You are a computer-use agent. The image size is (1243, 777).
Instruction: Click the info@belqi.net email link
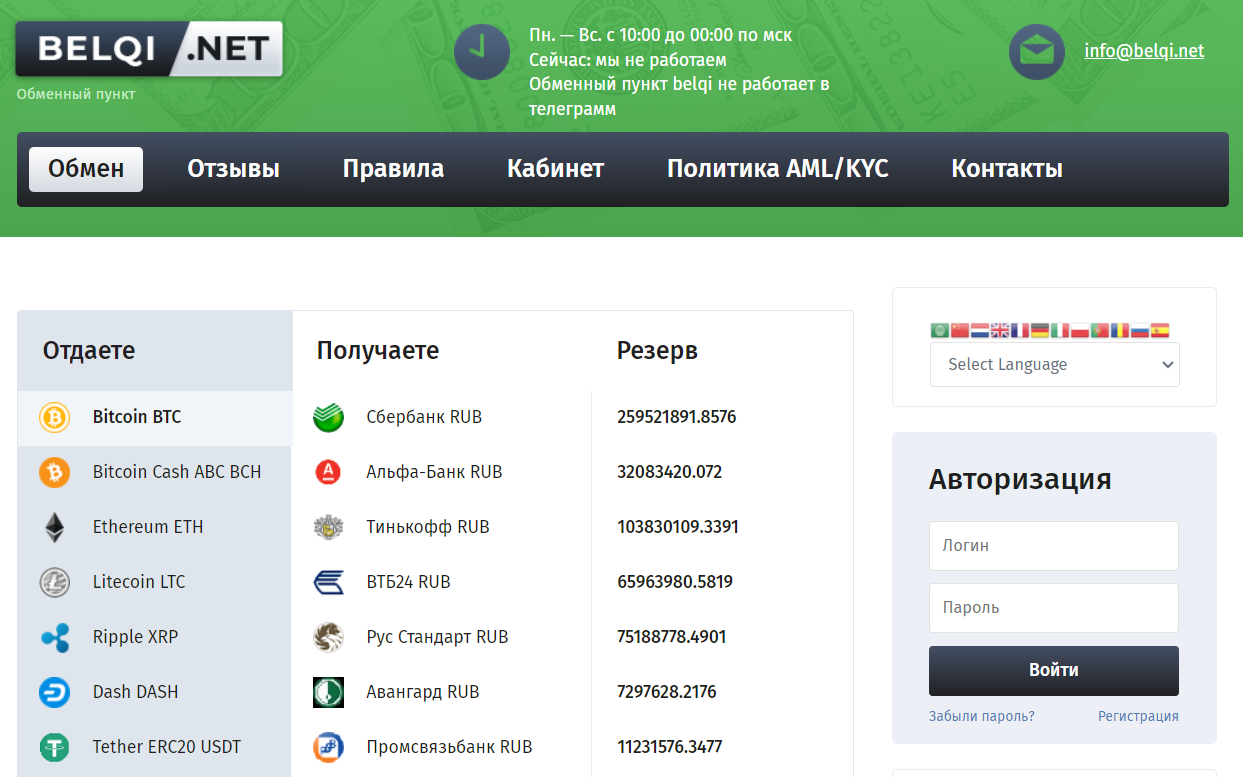1144,51
